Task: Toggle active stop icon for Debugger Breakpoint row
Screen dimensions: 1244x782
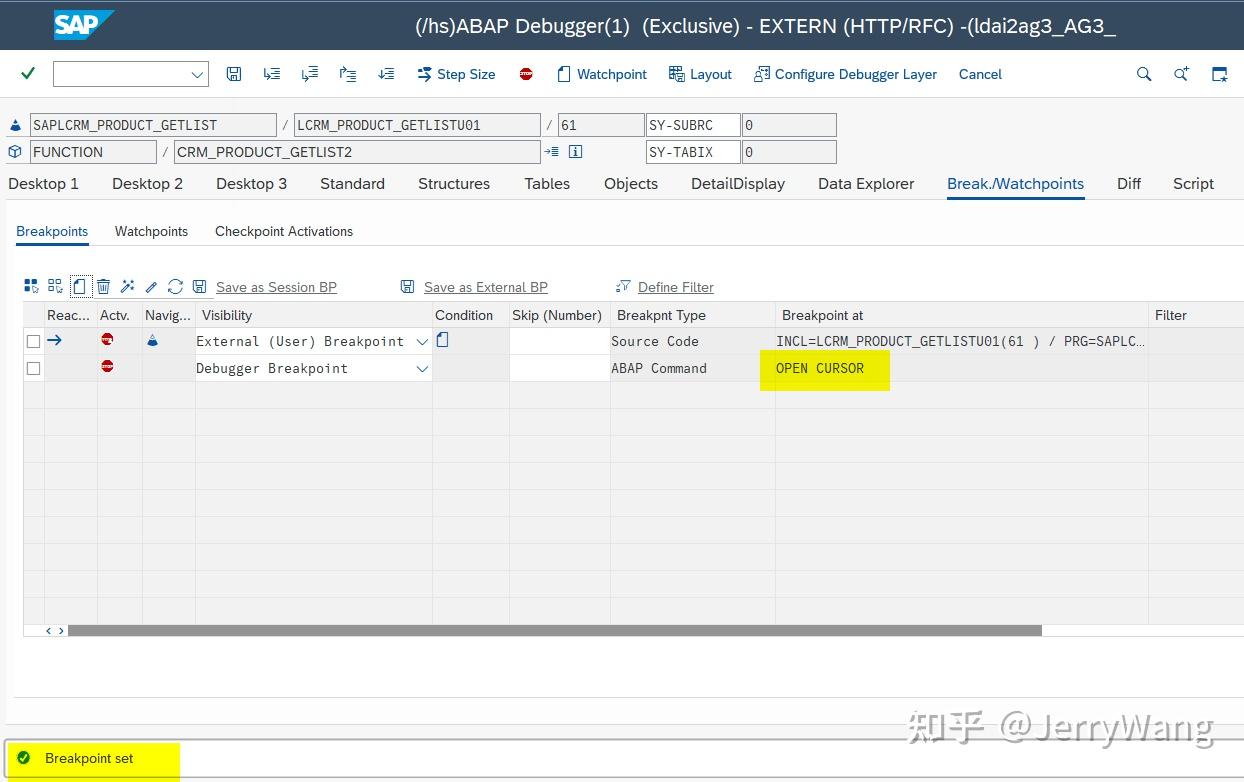Action: click(107, 366)
